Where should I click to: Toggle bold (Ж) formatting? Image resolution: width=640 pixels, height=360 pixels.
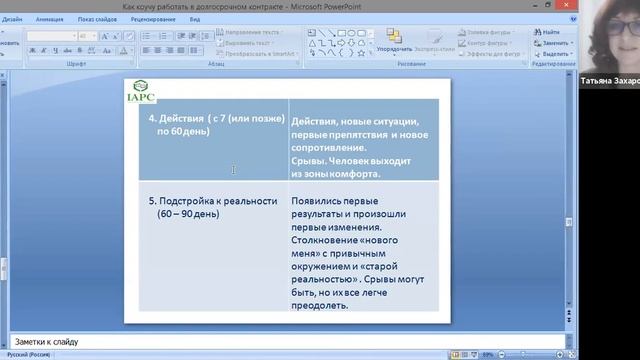32,51
